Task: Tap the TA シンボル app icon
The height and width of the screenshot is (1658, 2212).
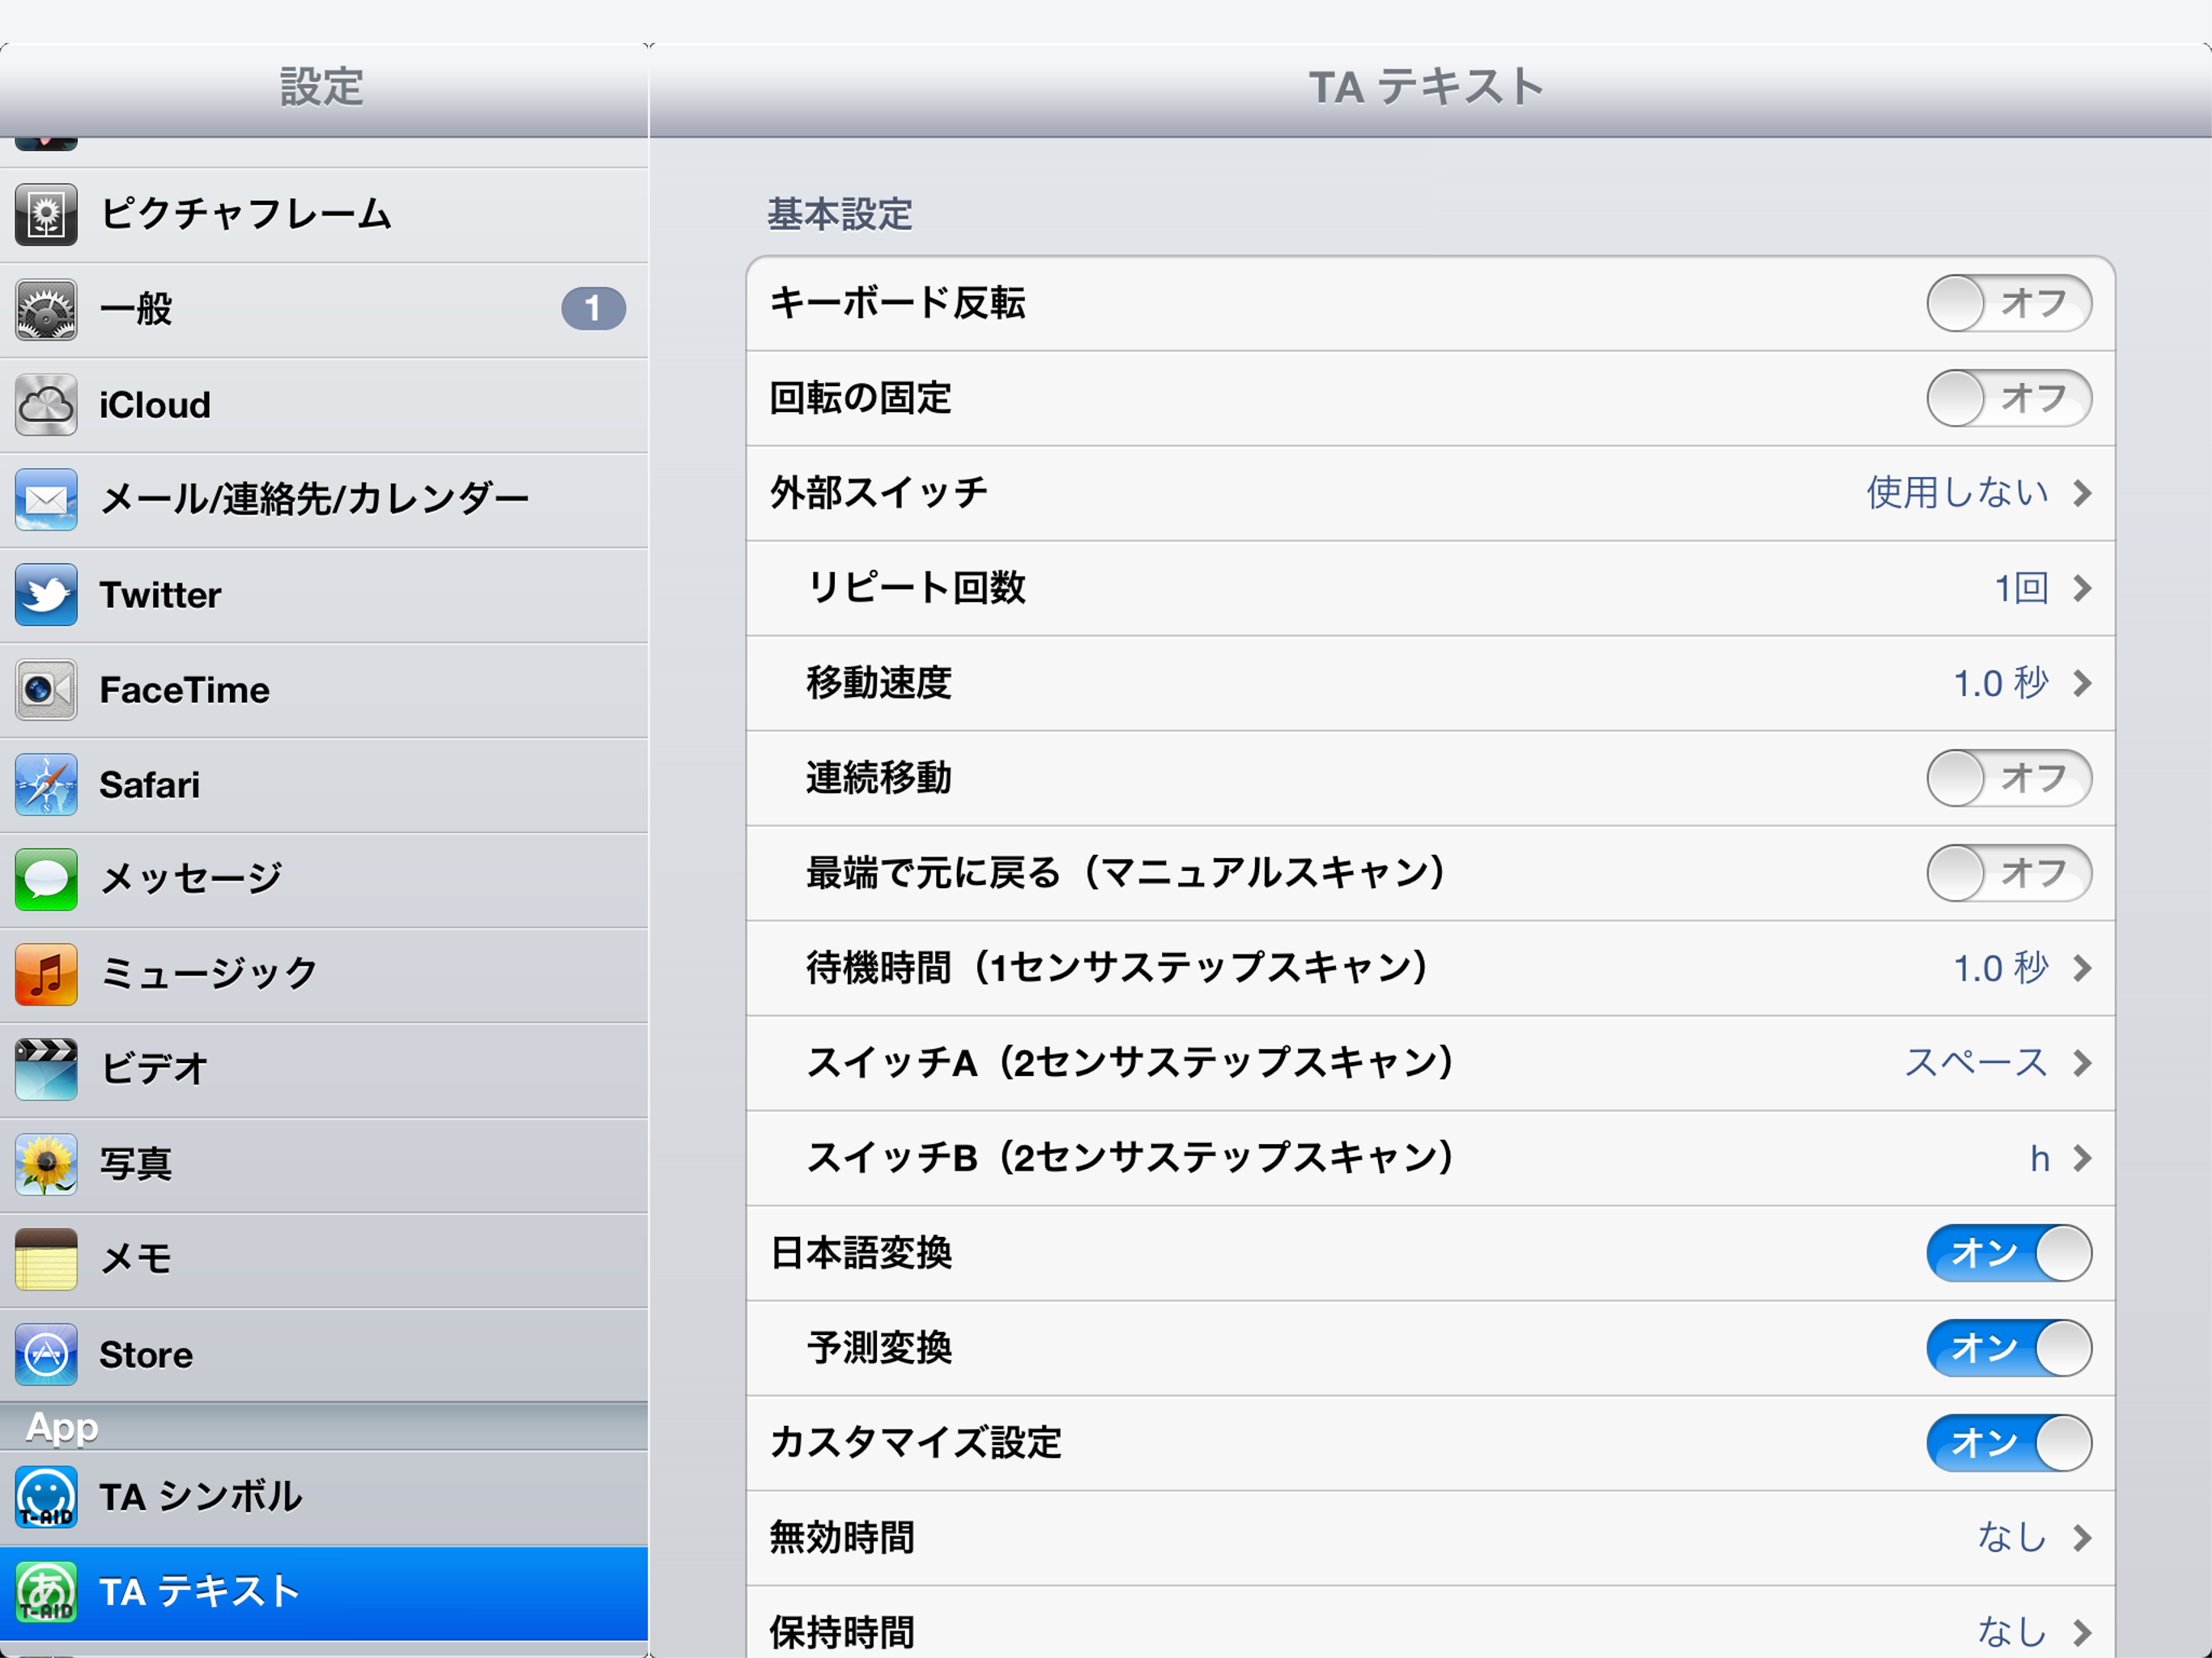Action: coord(46,1497)
